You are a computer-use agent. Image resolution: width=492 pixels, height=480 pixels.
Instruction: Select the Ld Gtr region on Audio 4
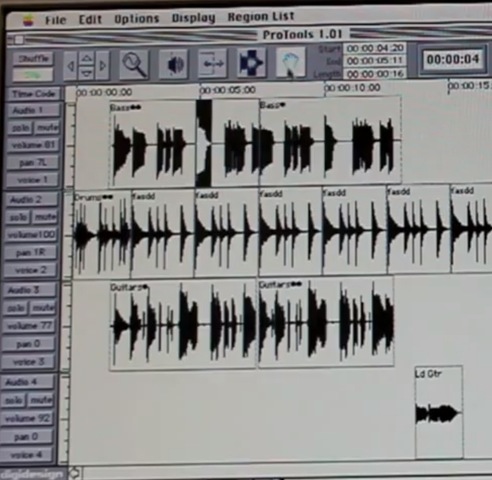439,412
